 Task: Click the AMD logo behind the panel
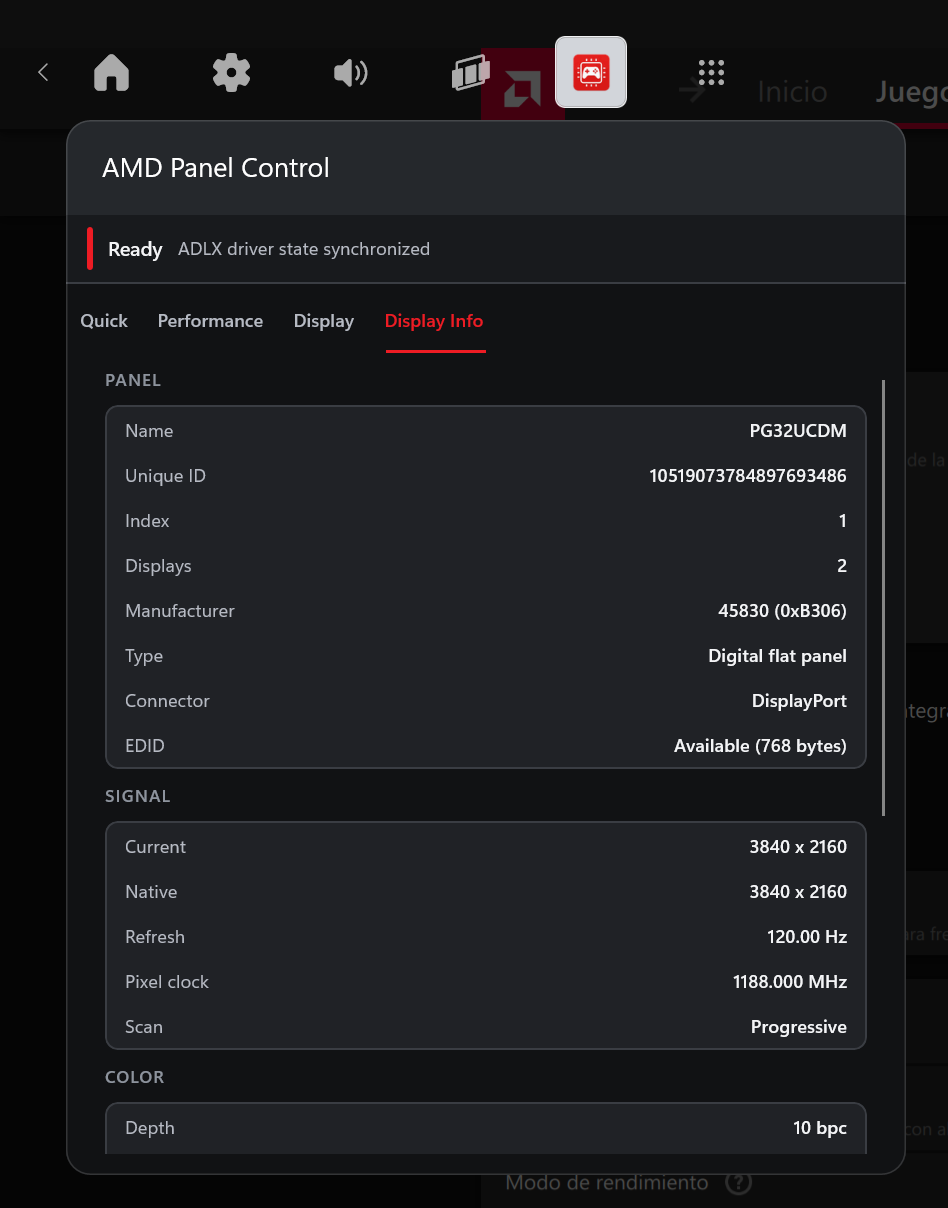pos(522,88)
